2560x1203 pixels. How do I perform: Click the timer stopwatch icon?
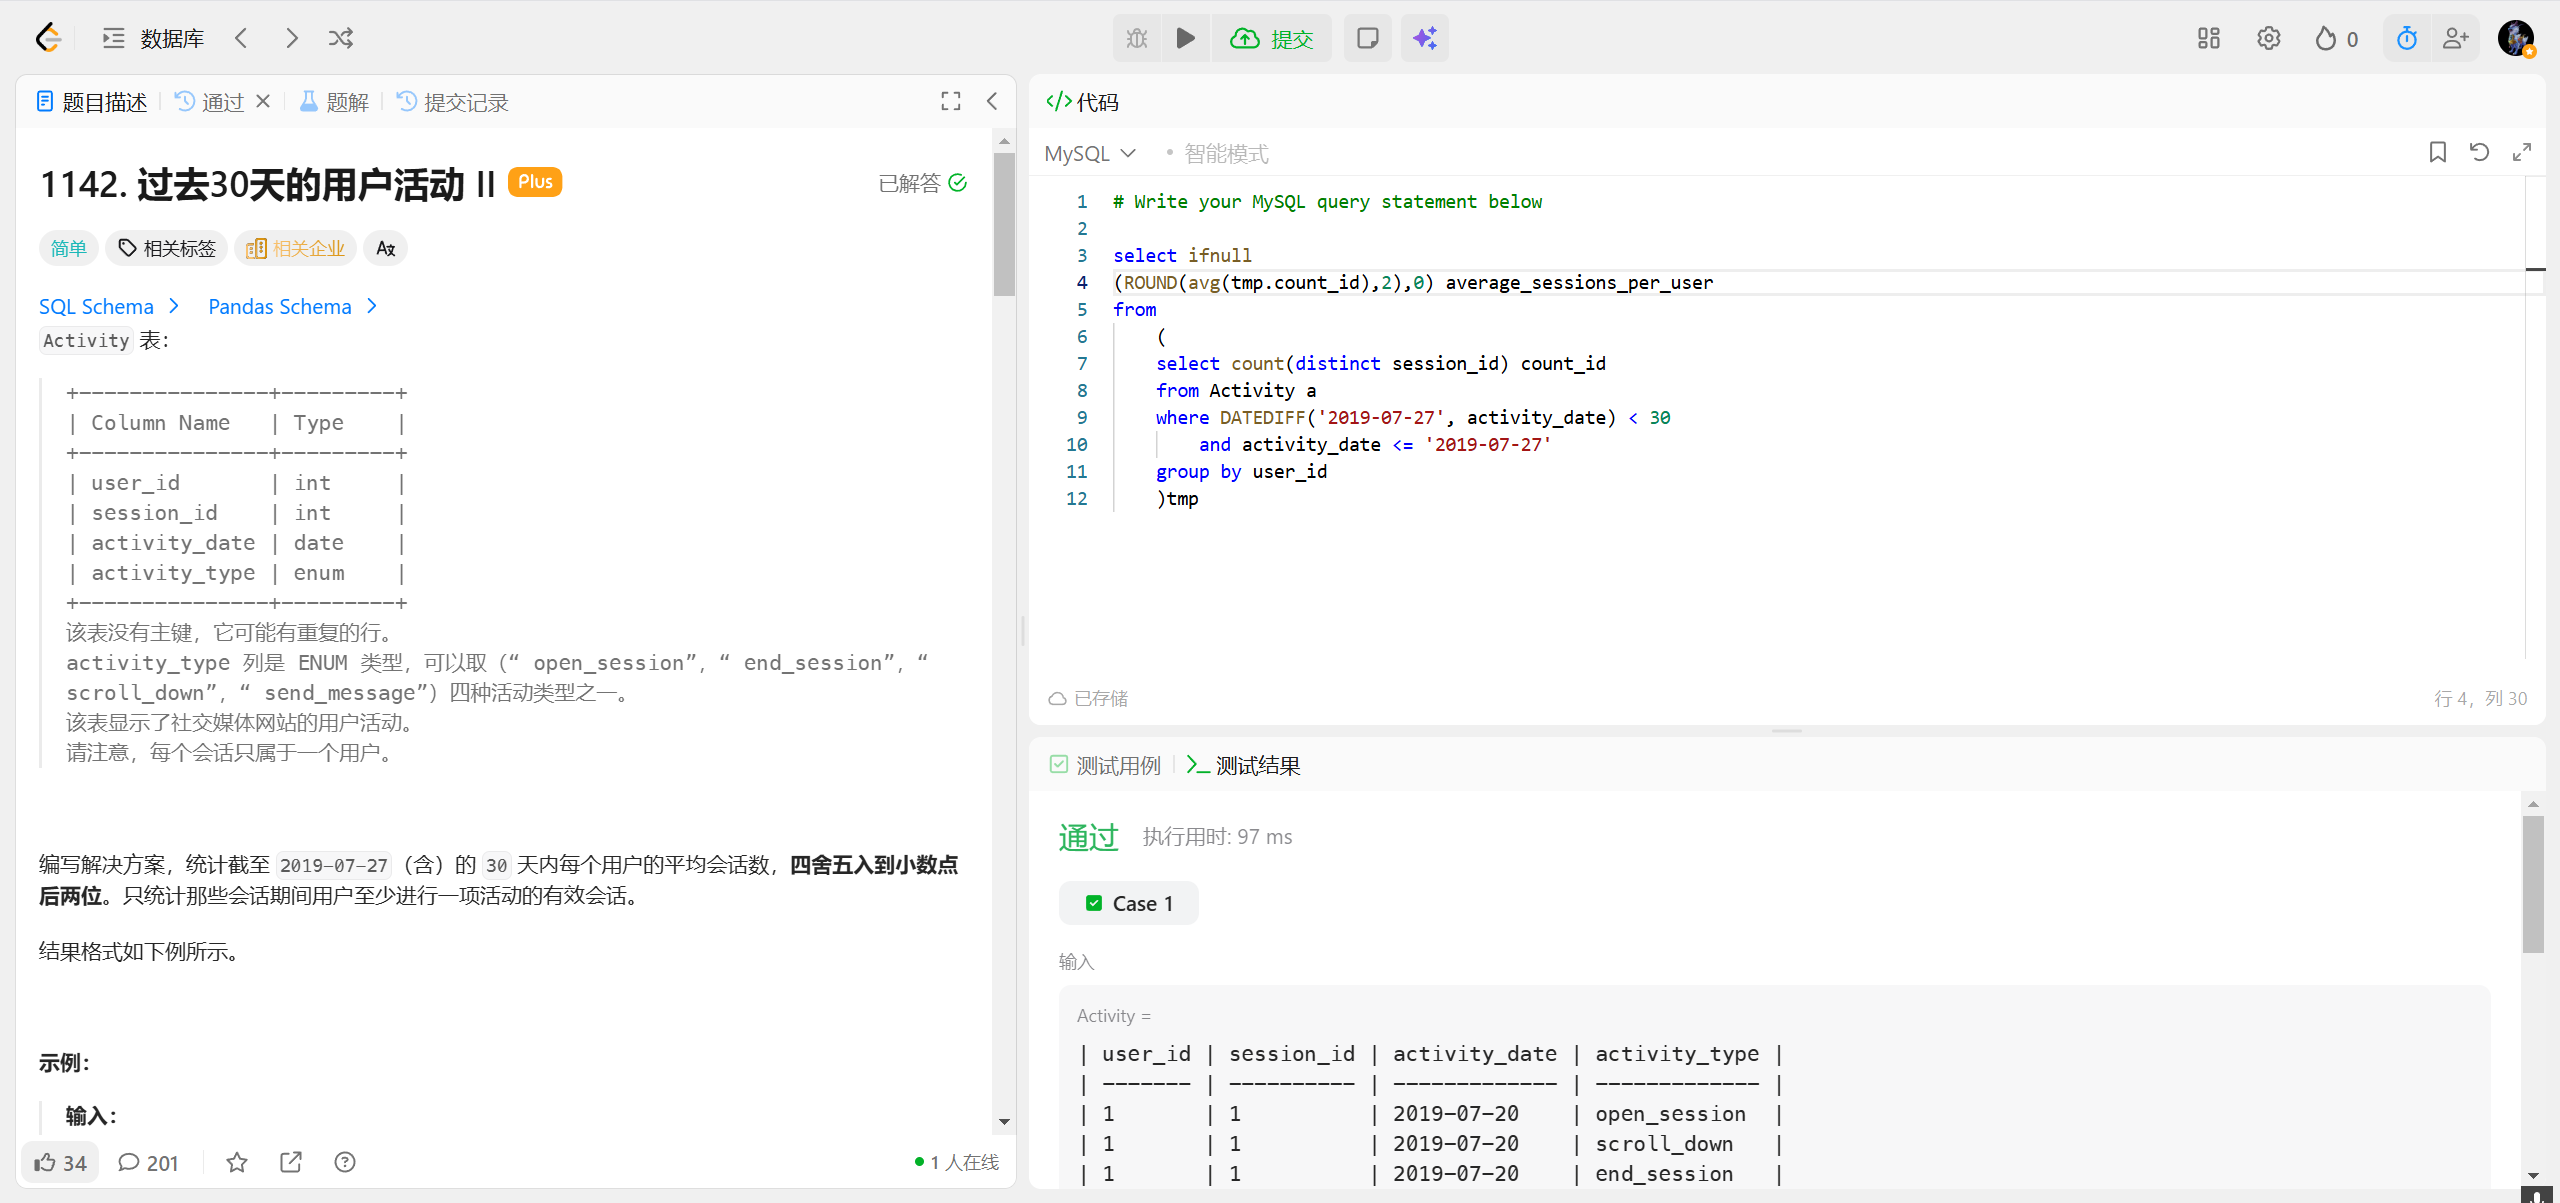[x=2406, y=38]
